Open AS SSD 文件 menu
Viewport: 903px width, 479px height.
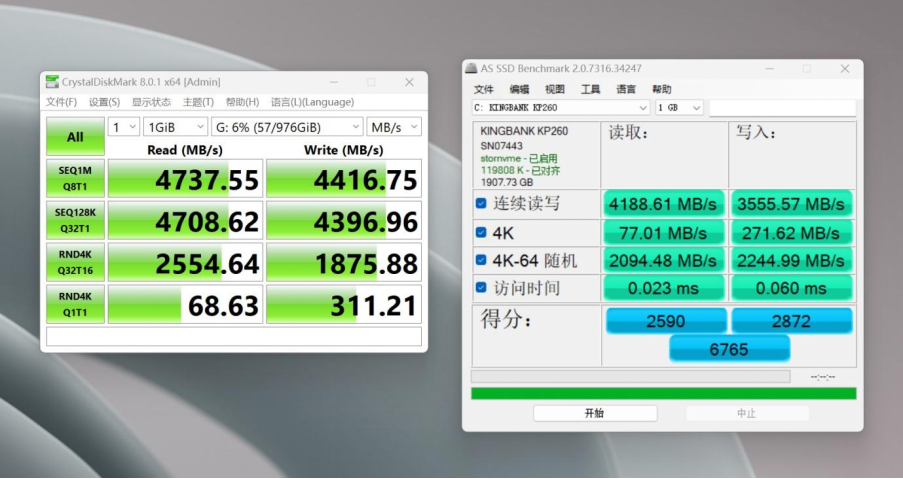pyautogui.click(x=484, y=89)
